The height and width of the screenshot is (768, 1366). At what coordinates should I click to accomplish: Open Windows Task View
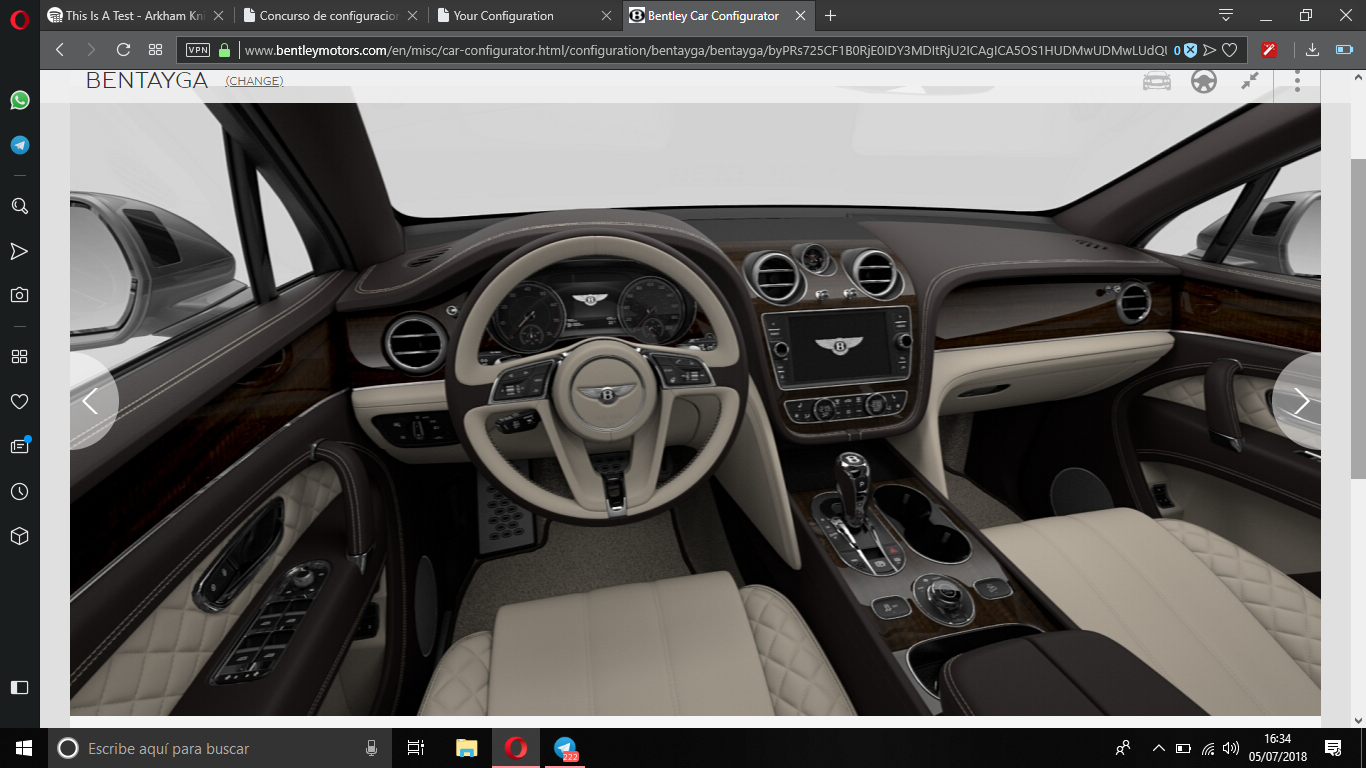[x=416, y=748]
